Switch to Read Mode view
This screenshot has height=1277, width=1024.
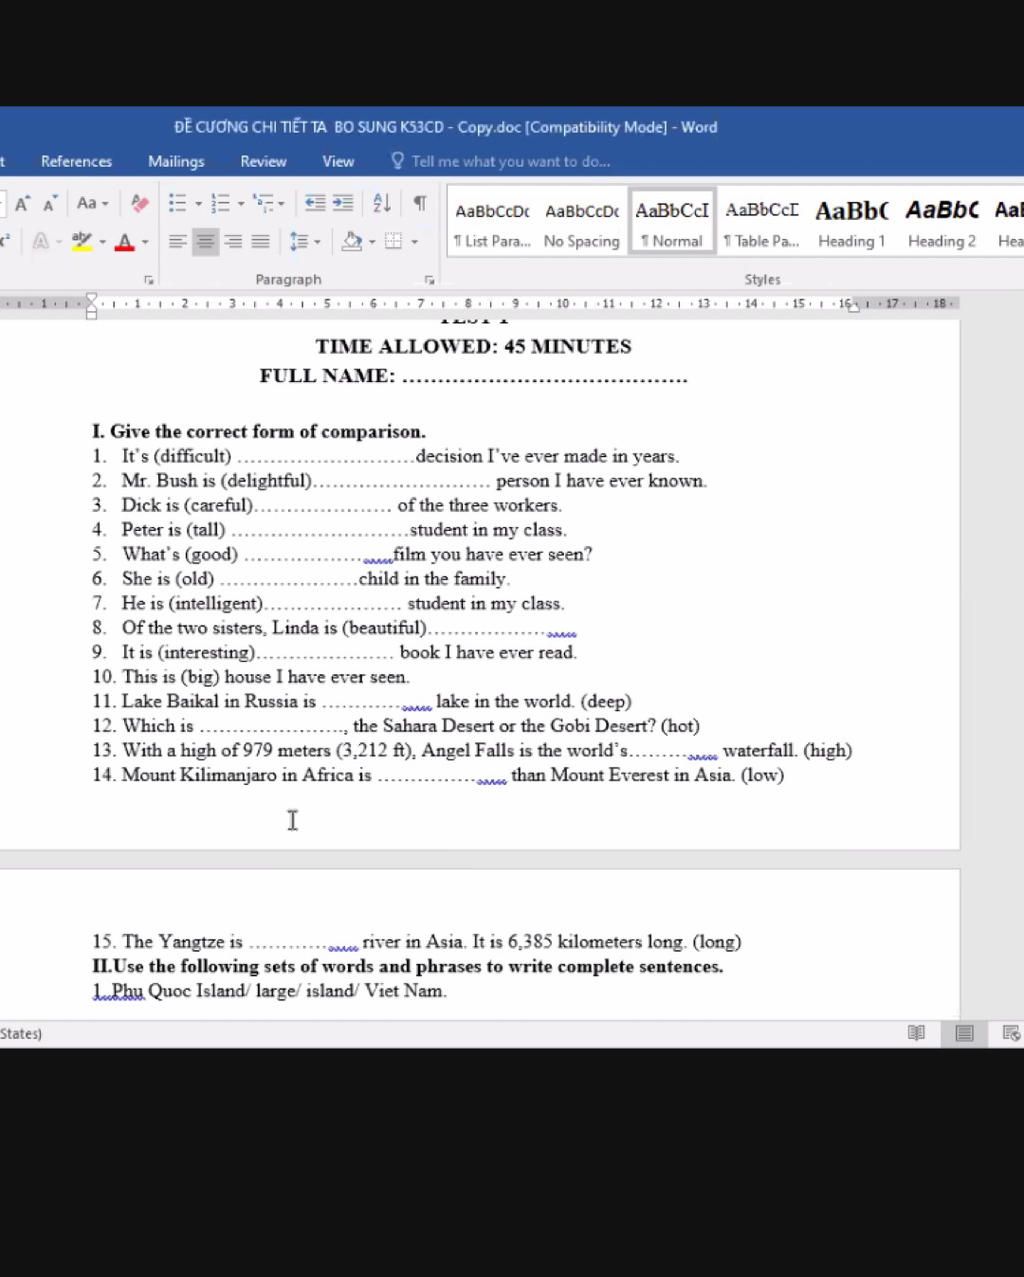[916, 1033]
